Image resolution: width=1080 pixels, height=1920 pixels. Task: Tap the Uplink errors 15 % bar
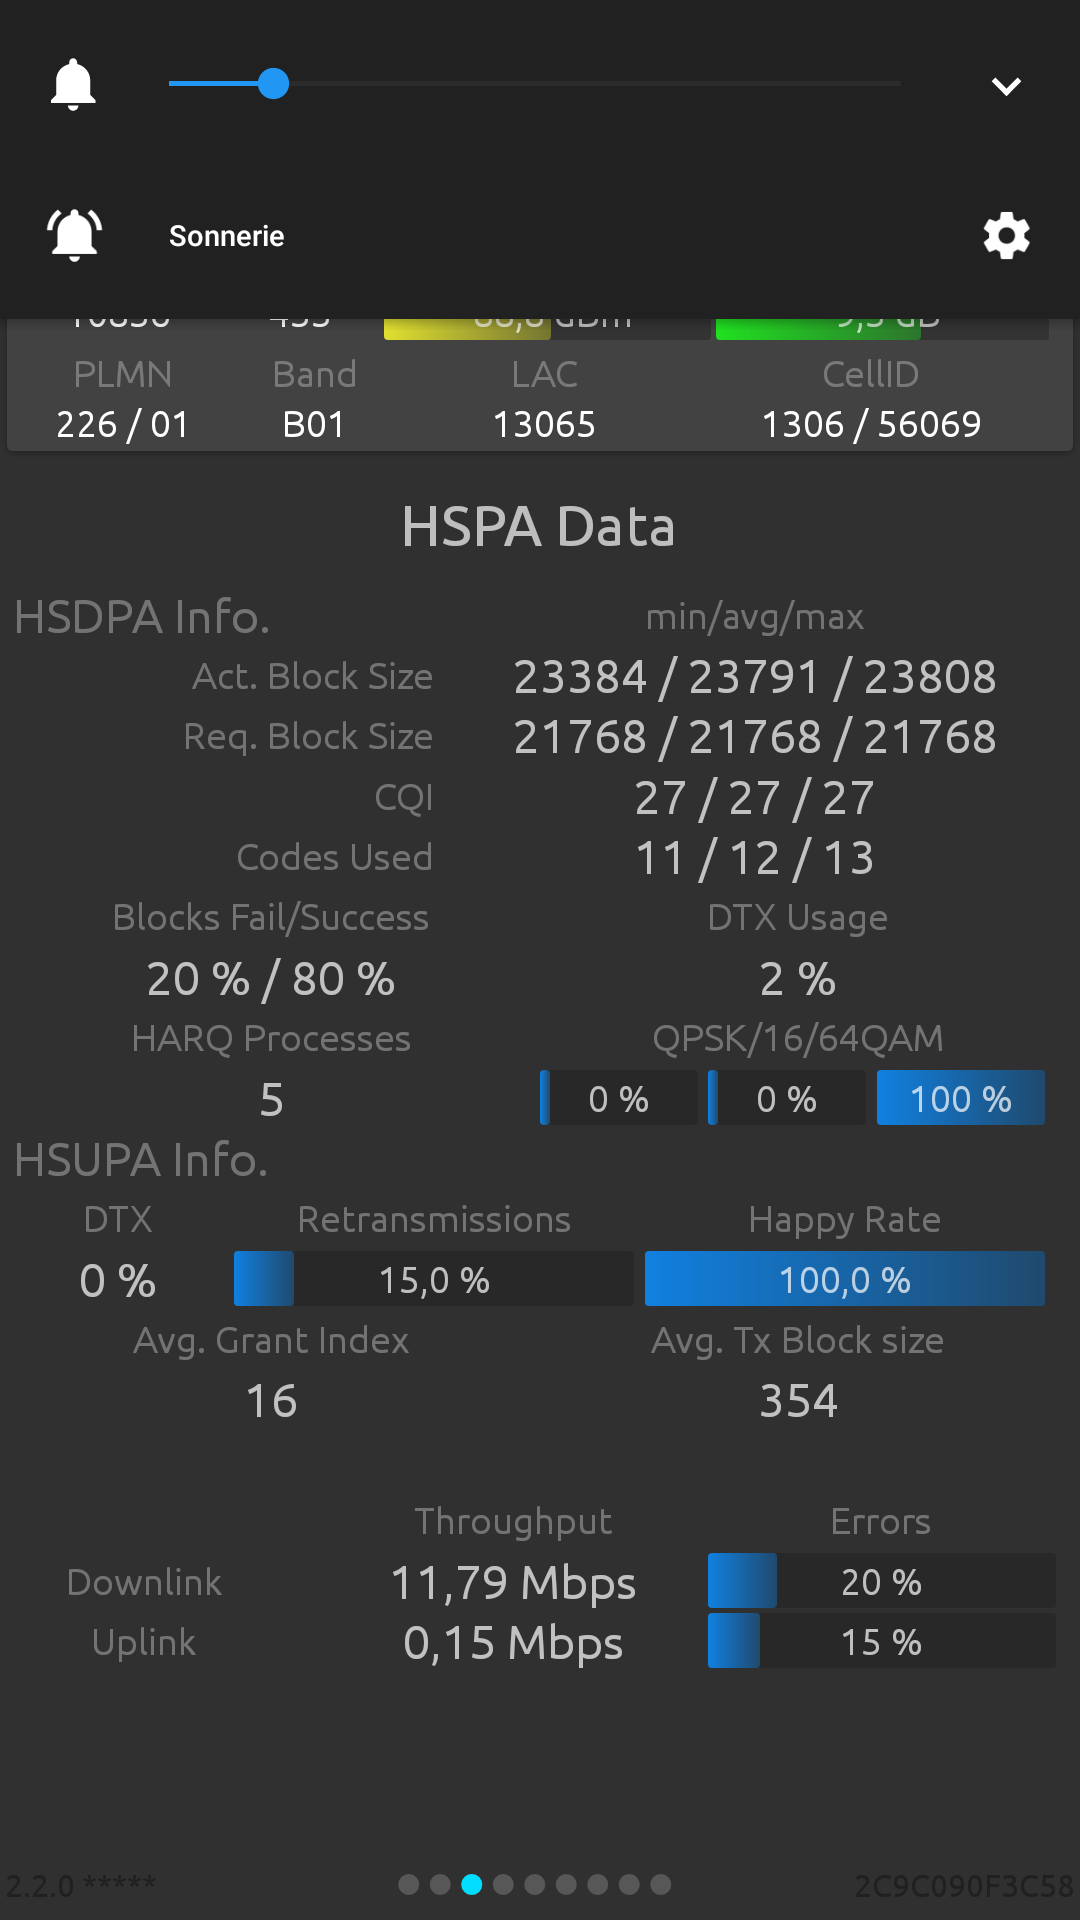[x=882, y=1641]
